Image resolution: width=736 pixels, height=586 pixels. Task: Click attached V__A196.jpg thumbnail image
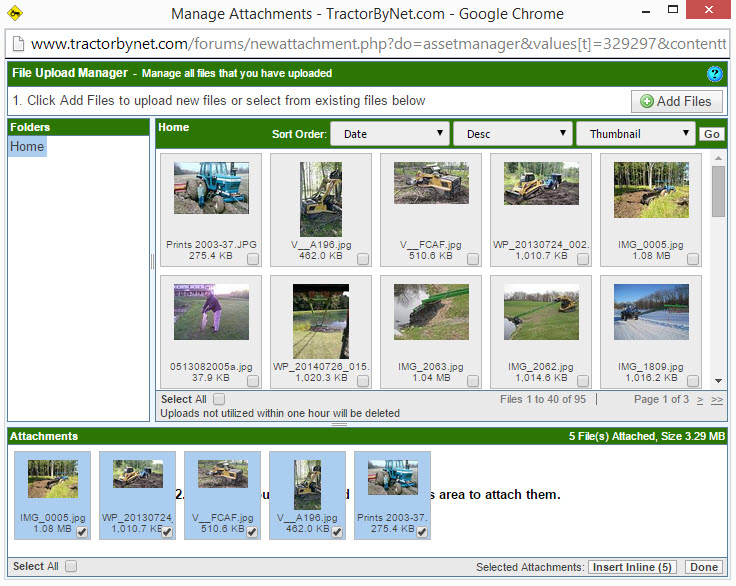pos(307,485)
